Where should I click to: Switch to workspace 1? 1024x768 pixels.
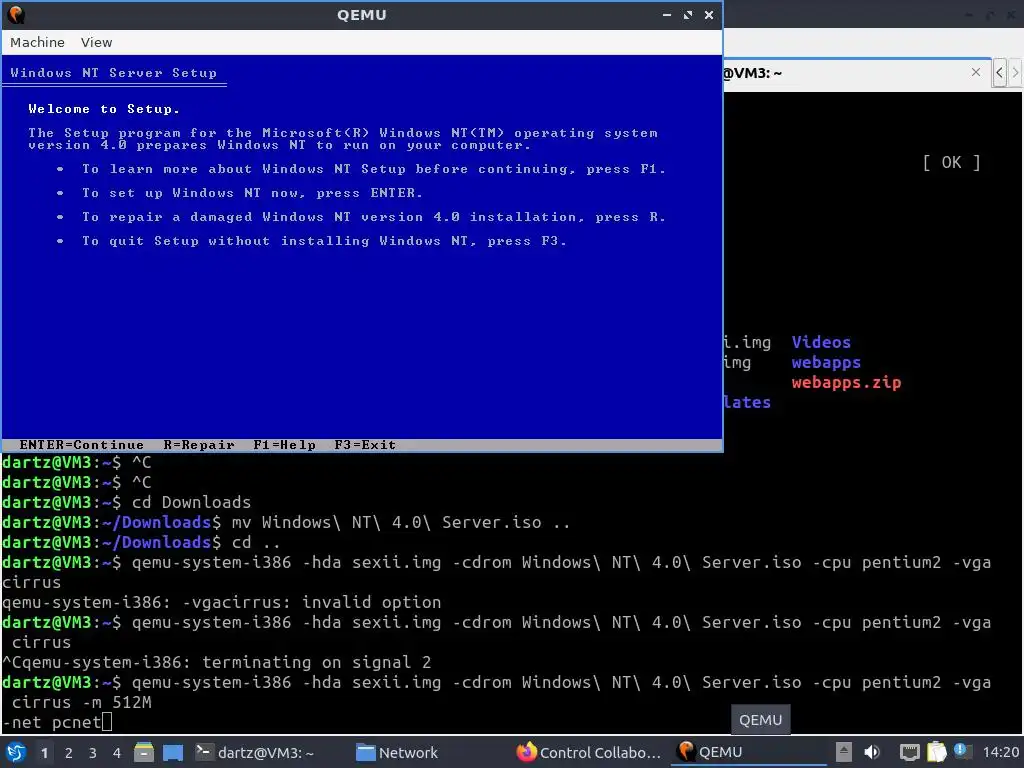click(44, 753)
